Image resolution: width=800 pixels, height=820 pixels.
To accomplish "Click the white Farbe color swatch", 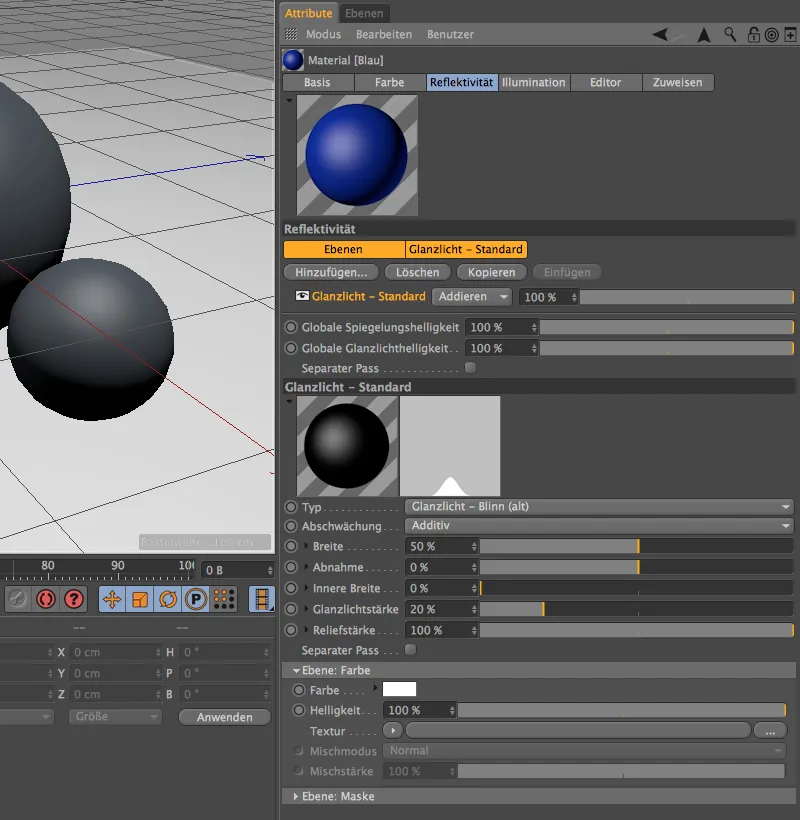I will (x=399, y=689).
